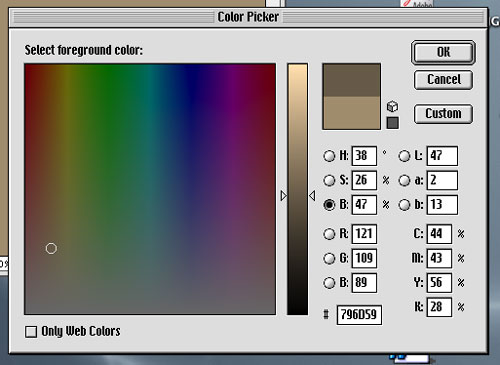Click the brightness slider's left arrow handle
500x365 pixels.
(x=283, y=196)
